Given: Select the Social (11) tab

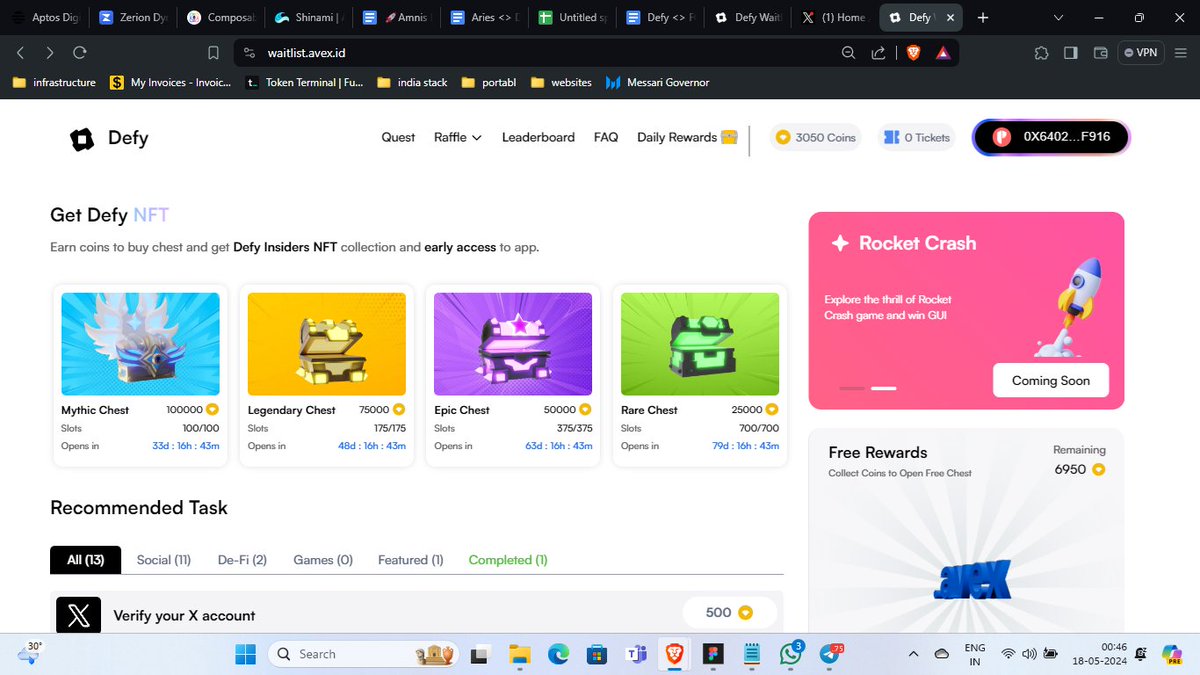Looking at the screenshot, I should pyautogui.click(x=164, y=560).
